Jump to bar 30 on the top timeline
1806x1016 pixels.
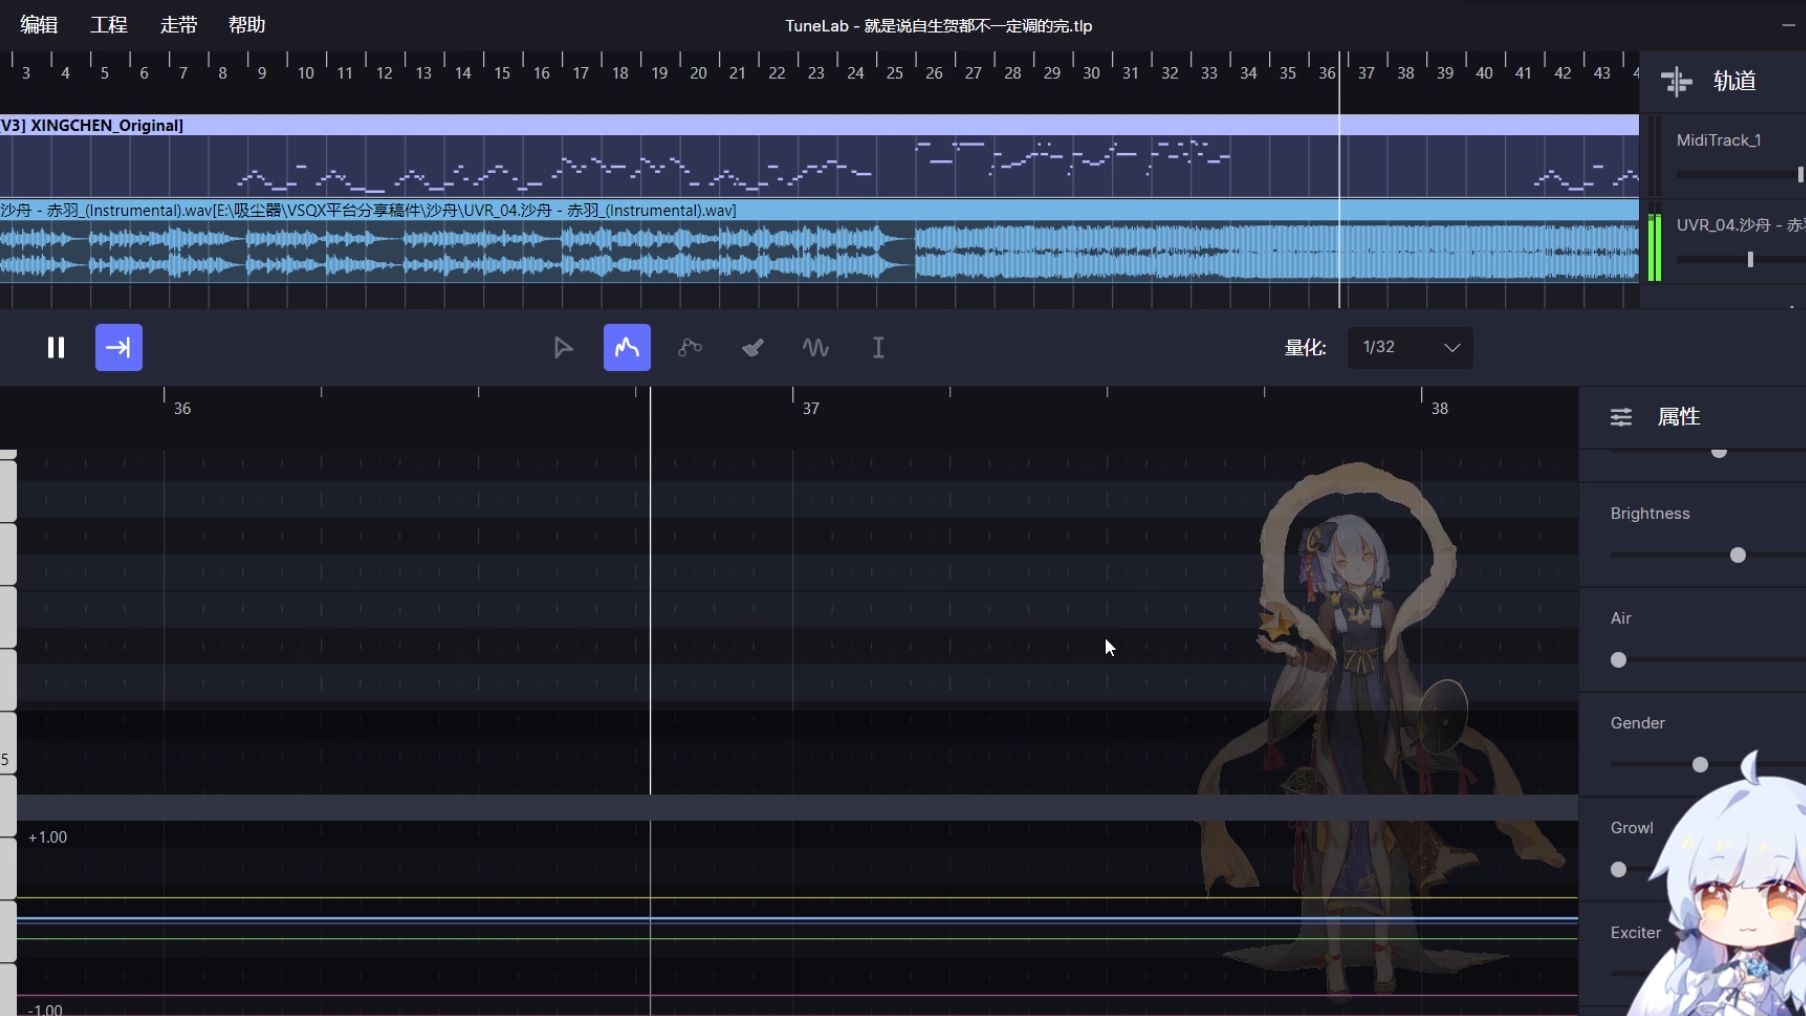point(1091,73)
